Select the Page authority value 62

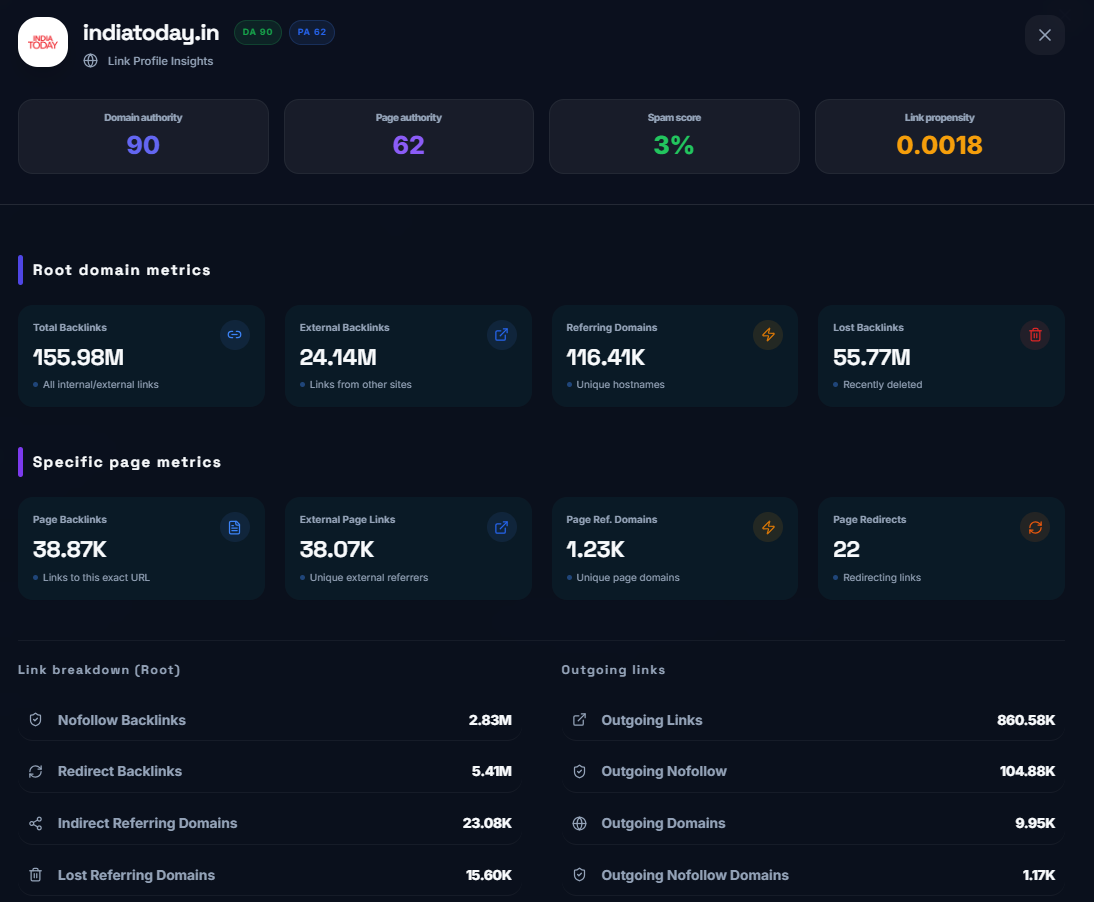coord(409,145)
